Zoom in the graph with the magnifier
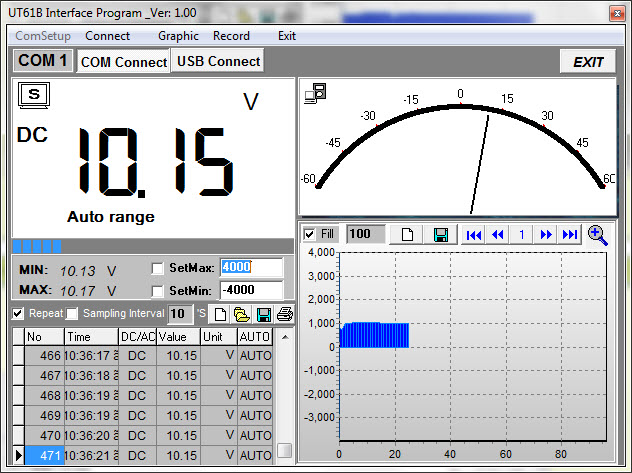 (x=597, y=235)
